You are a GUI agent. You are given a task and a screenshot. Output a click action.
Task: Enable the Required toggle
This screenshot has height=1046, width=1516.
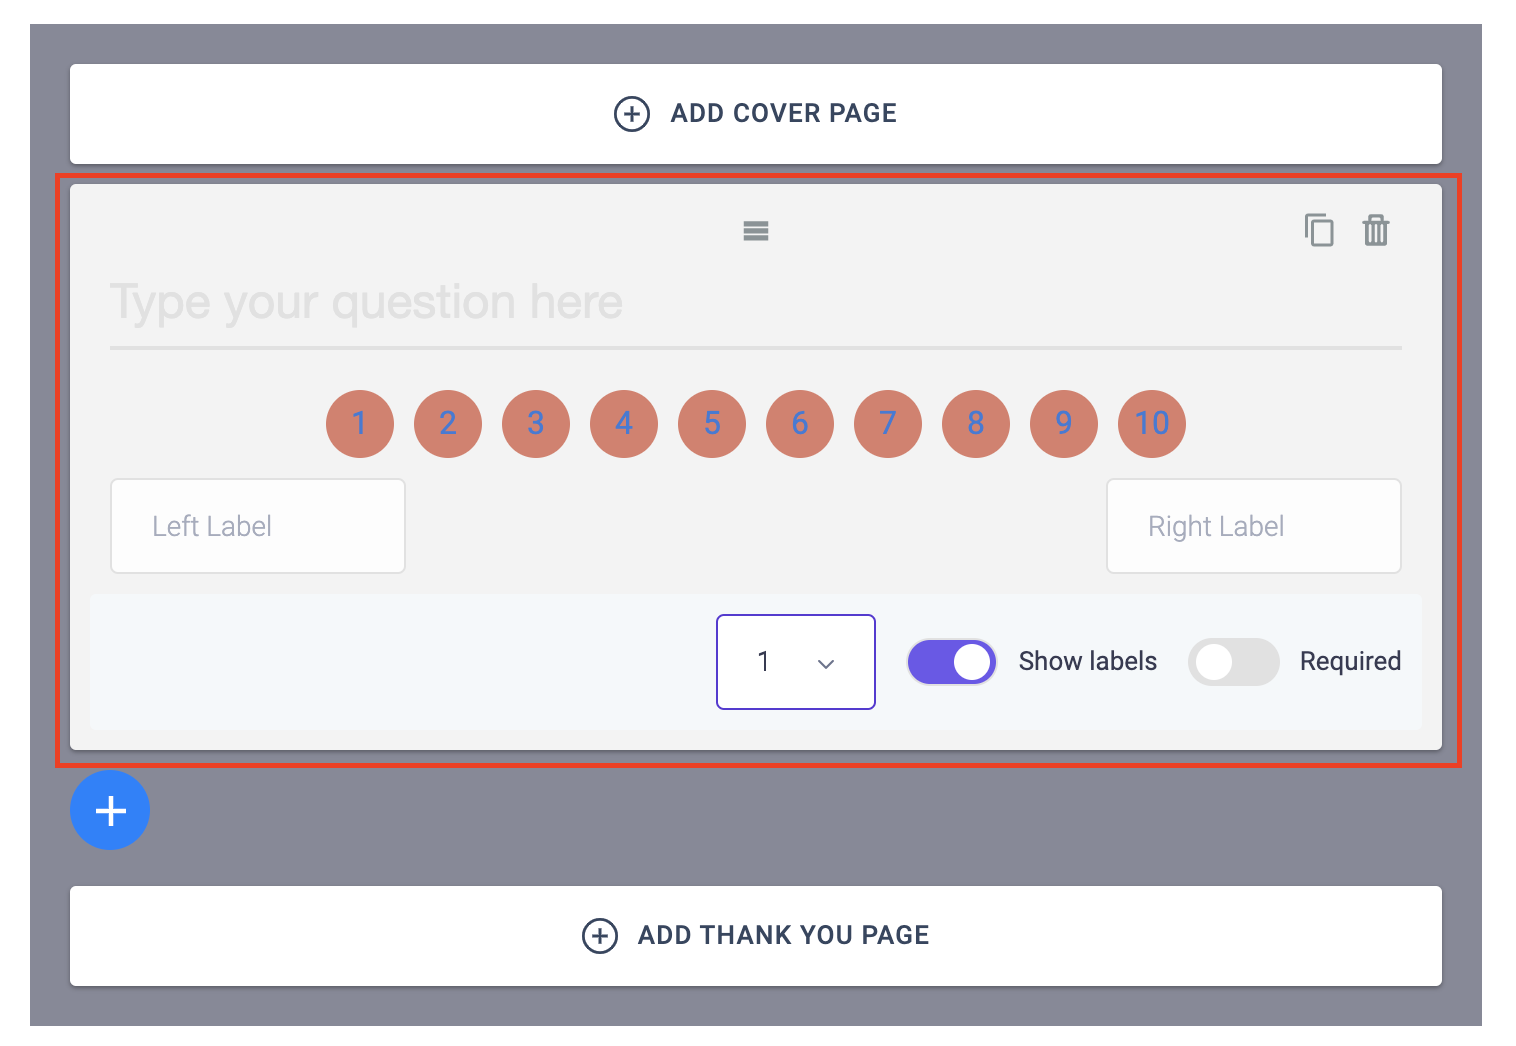coord(1233,662)
